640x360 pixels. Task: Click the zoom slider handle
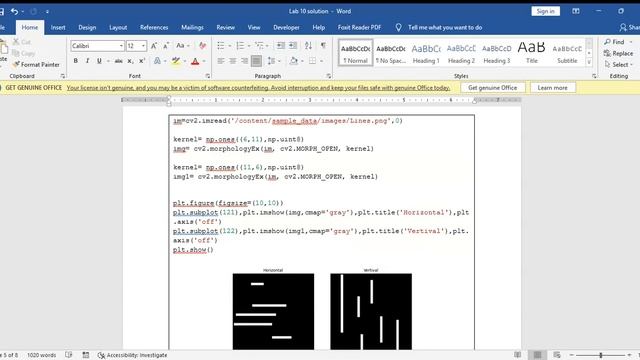tap(601, 355)
